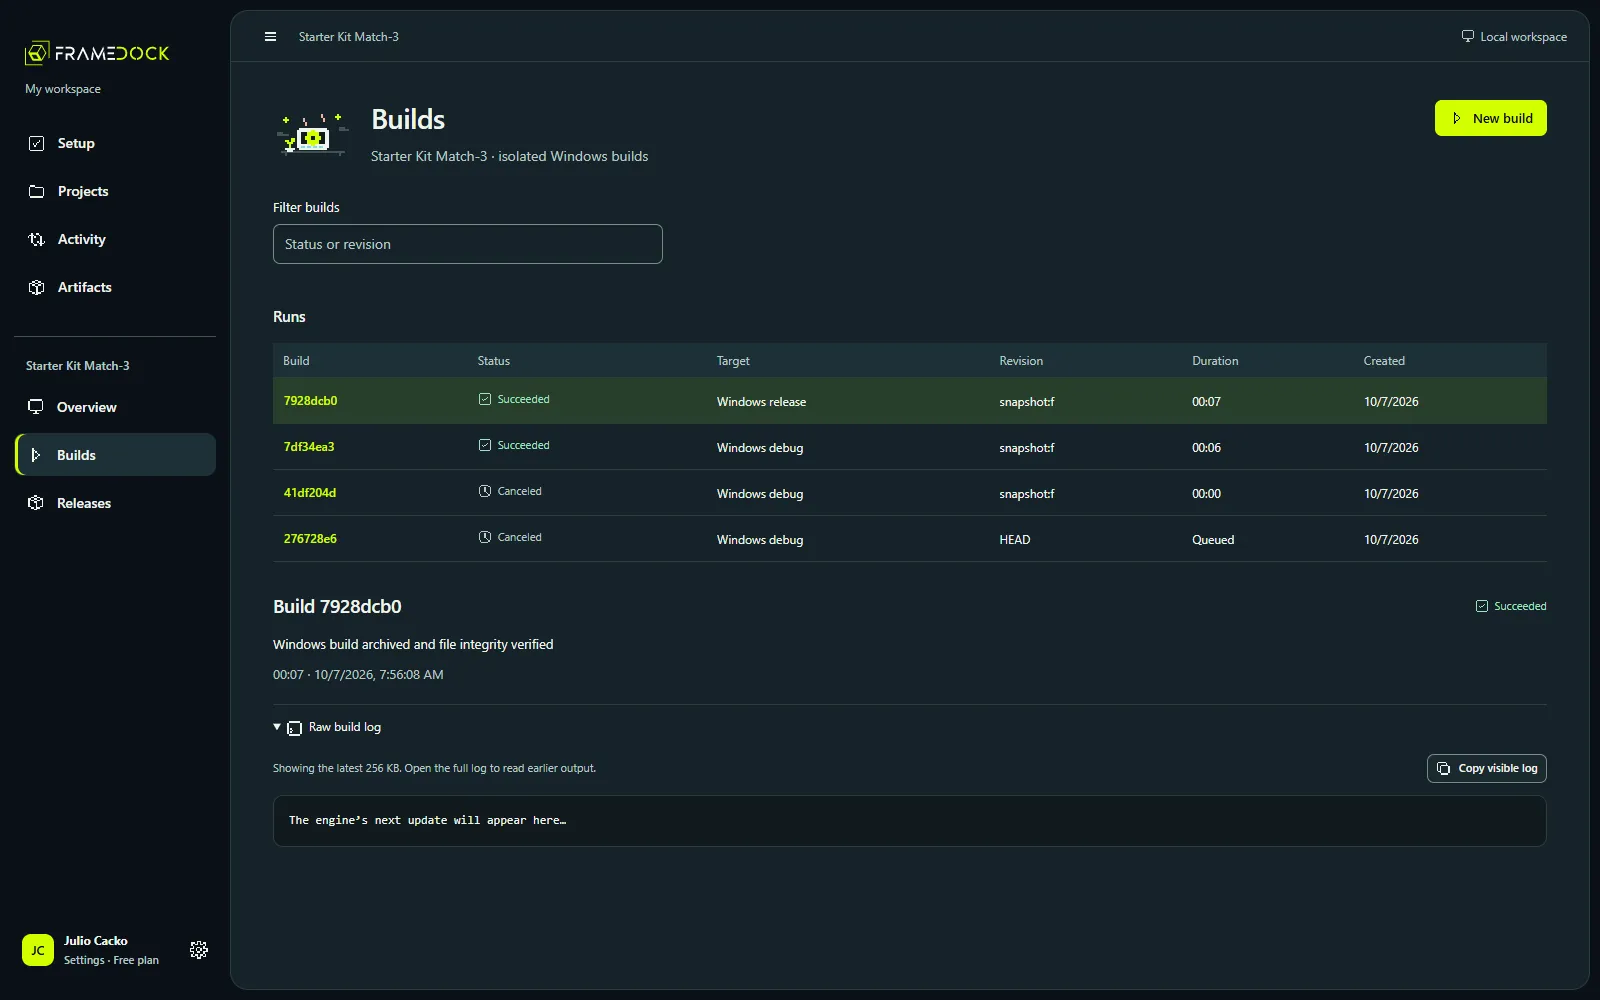
Task: Click Succeeded status icon for build 7df34ea3
Action: (485, 445)
